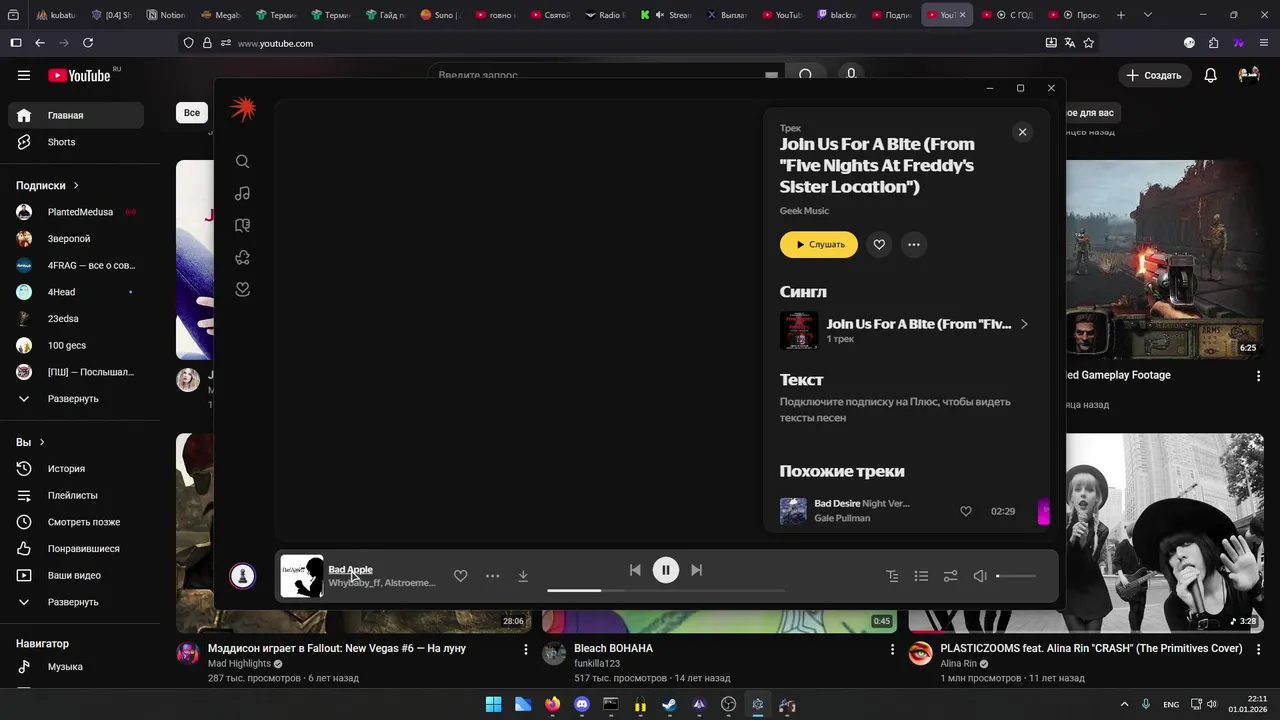Screen dimensions: 1280x720
Task: Seek within the track progress bar
Action: click(x=666, y=590)
